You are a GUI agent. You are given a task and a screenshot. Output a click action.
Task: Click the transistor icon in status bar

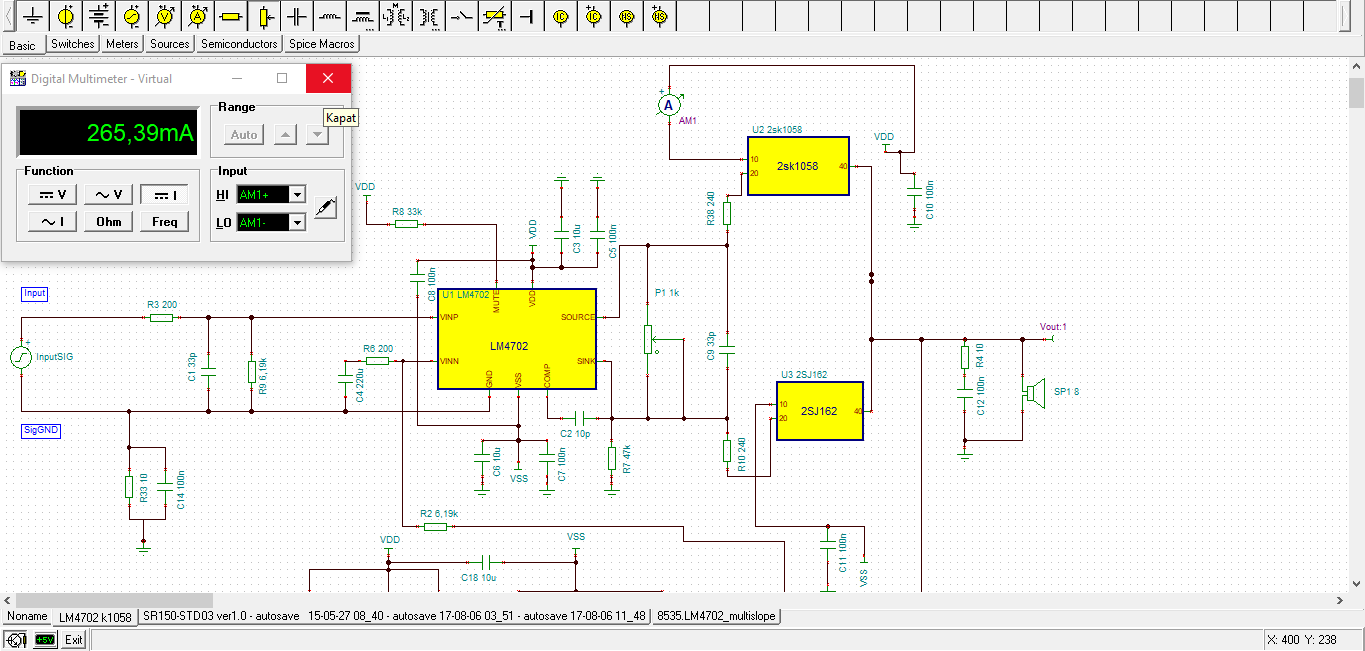tap(16, 640)
